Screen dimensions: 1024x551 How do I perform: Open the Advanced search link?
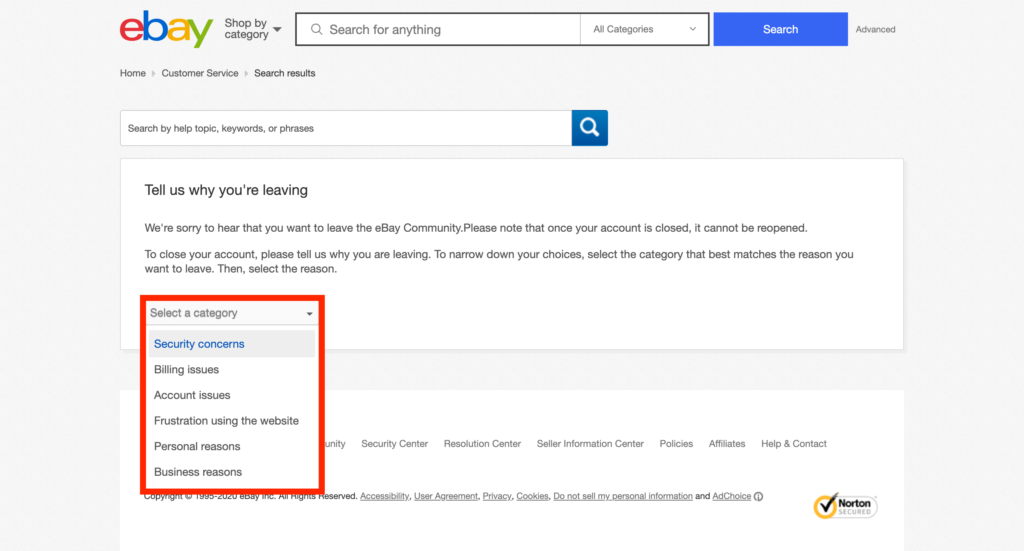click(875, 30)
